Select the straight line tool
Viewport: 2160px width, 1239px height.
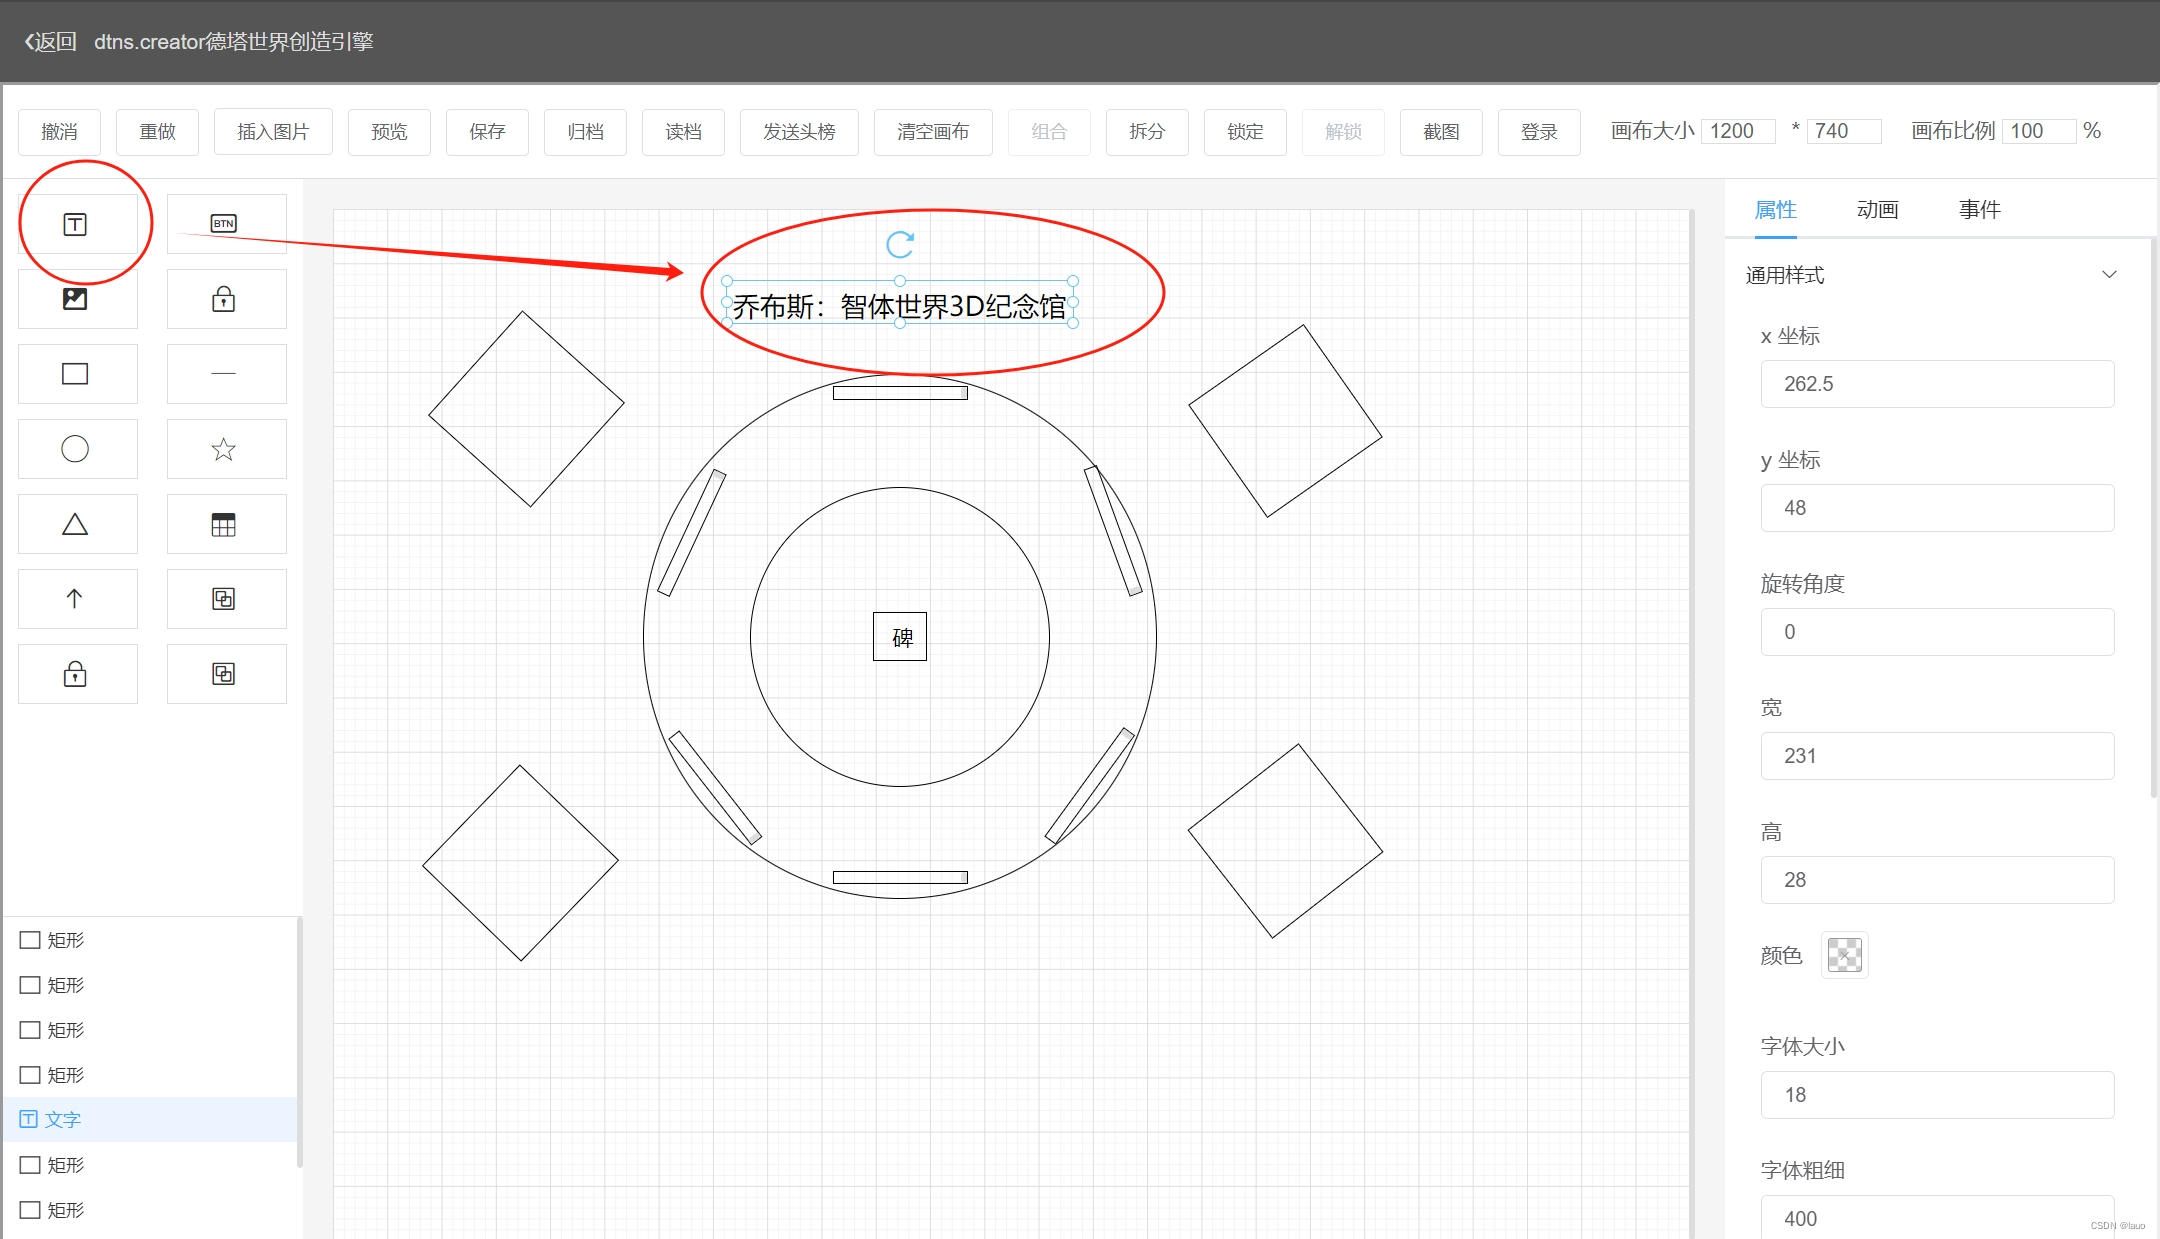pos(226,374)
